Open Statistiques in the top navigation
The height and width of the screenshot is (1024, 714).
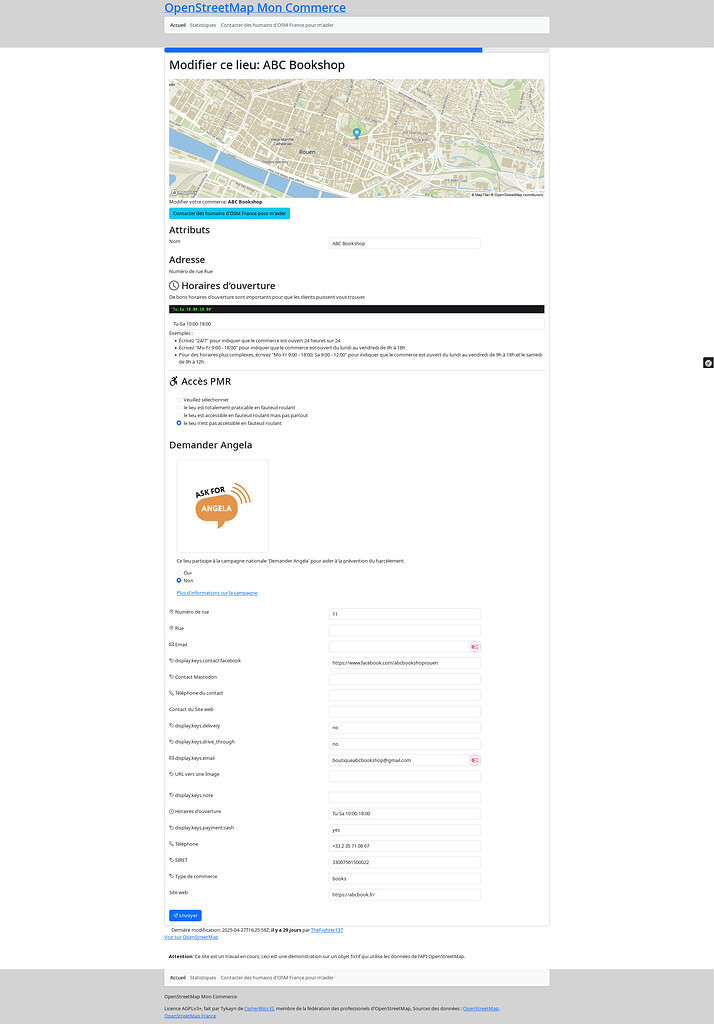point(203,25)
